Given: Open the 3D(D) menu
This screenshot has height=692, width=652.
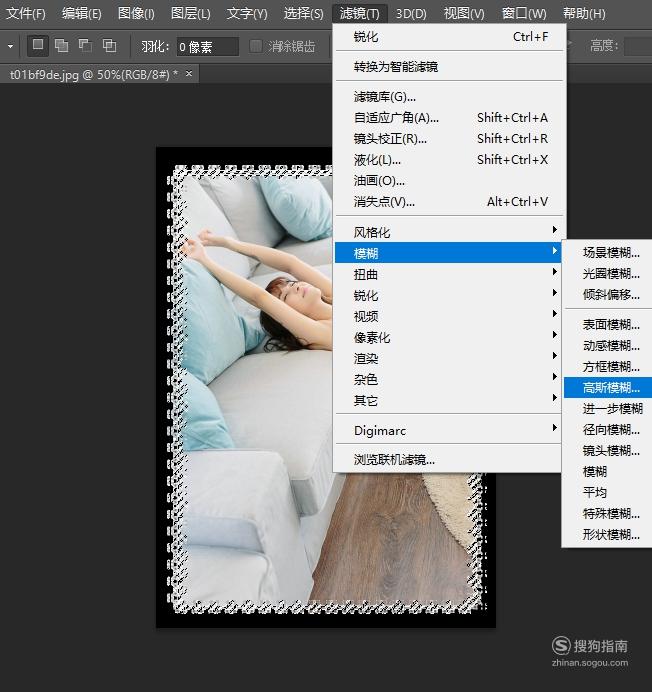Looking at the screenshot, I should point(411,14).
